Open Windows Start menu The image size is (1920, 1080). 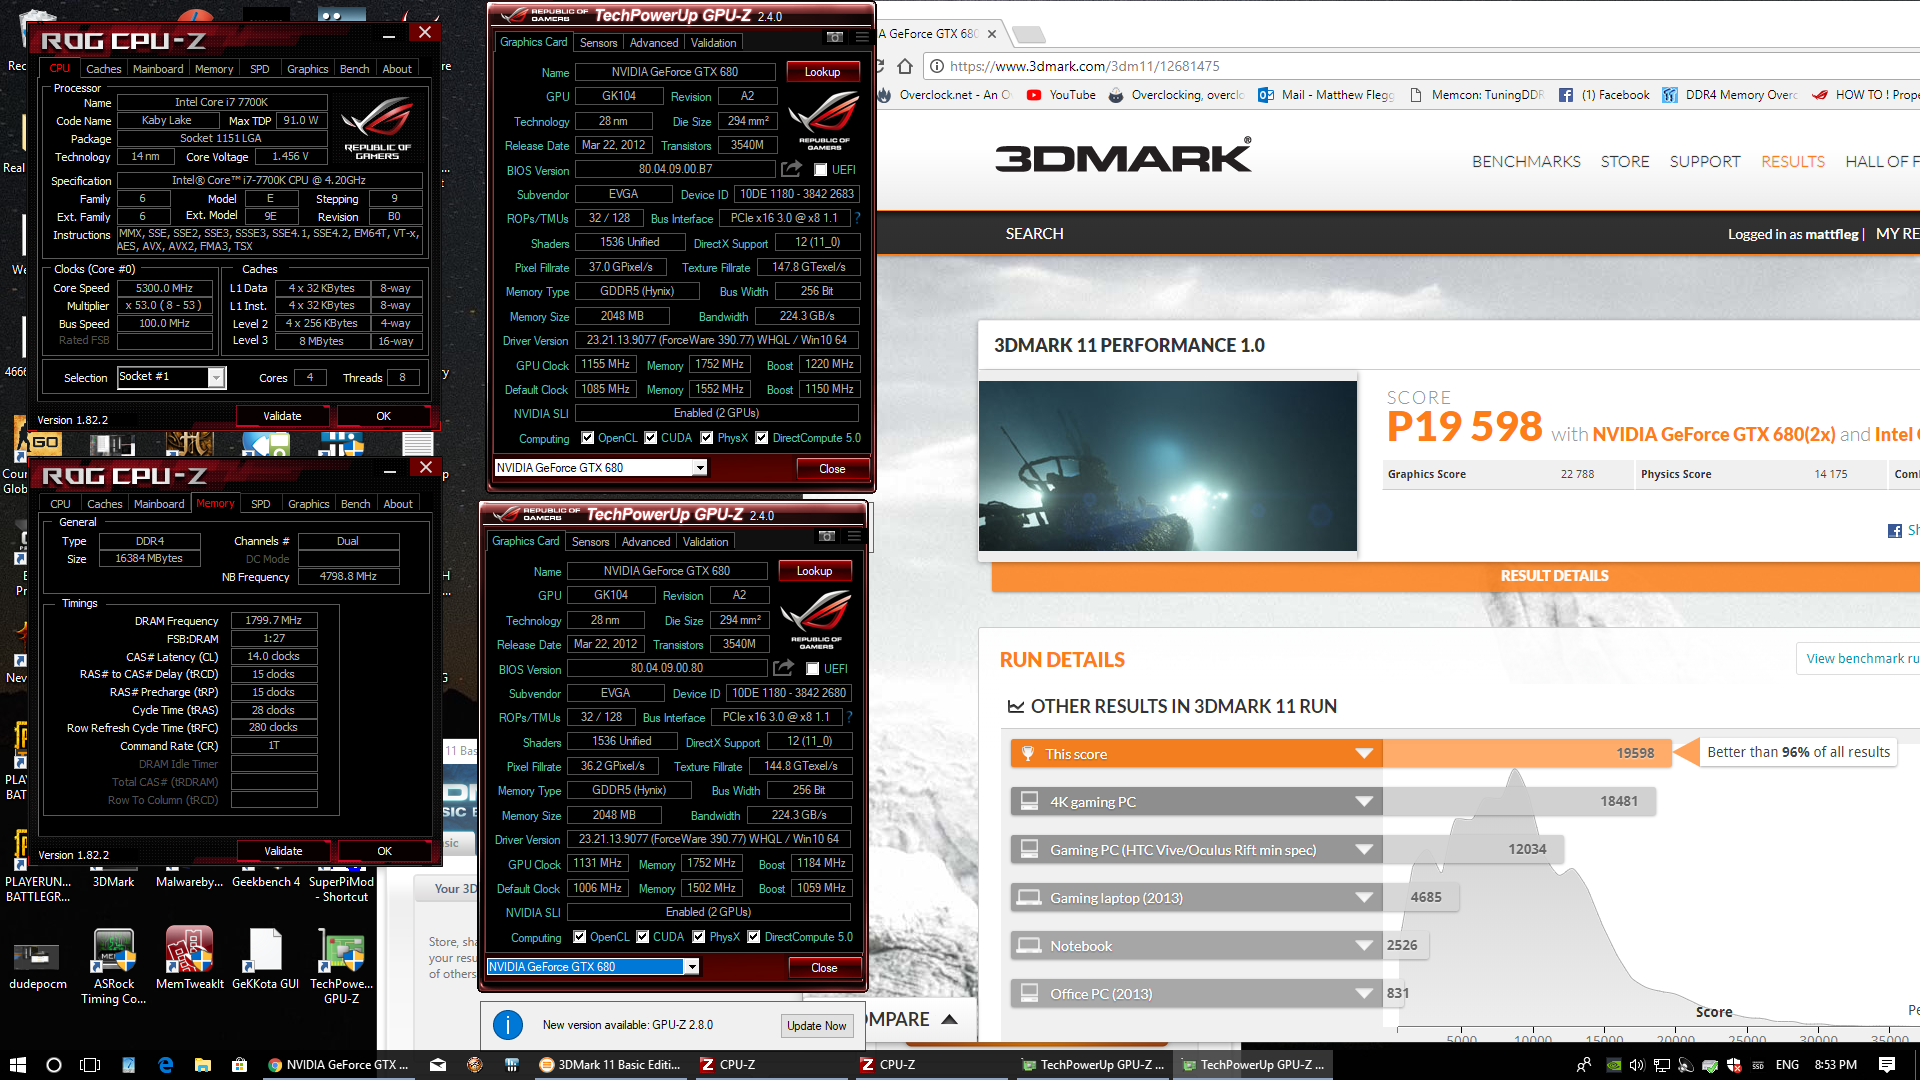click(x=17, y=1065)
